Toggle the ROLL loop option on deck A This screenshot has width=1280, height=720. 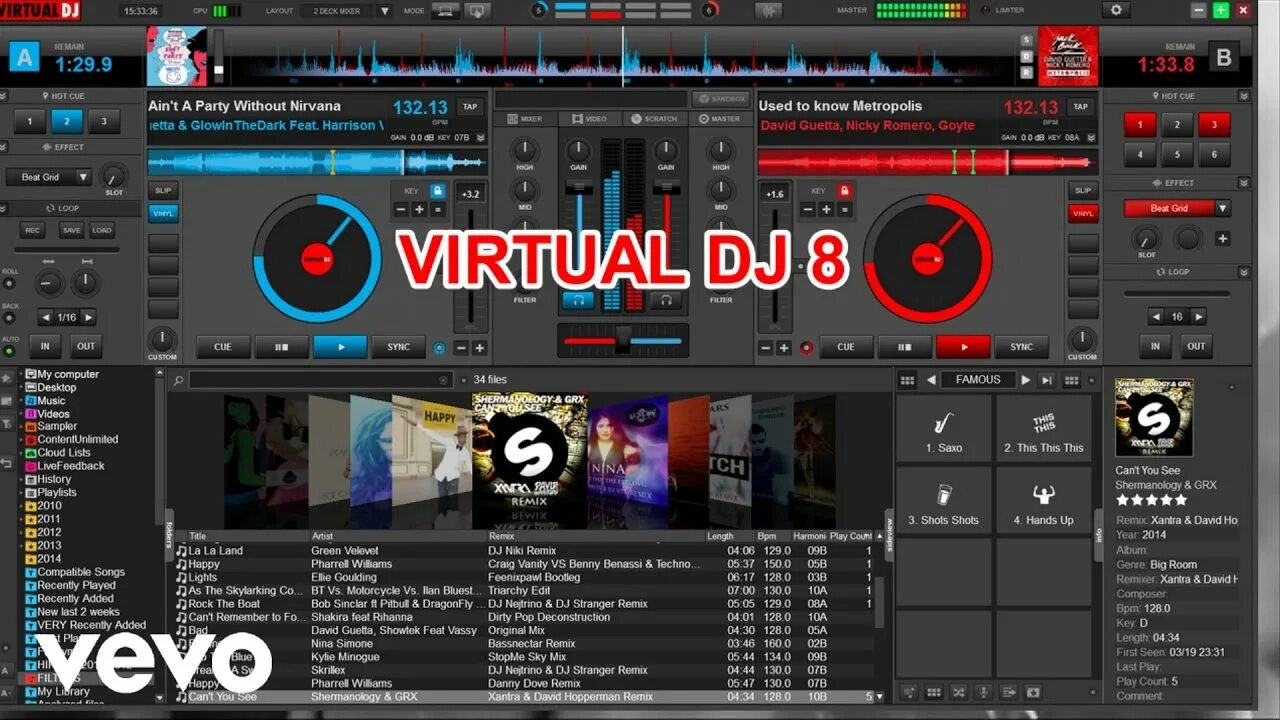click(x=10, y=284)
